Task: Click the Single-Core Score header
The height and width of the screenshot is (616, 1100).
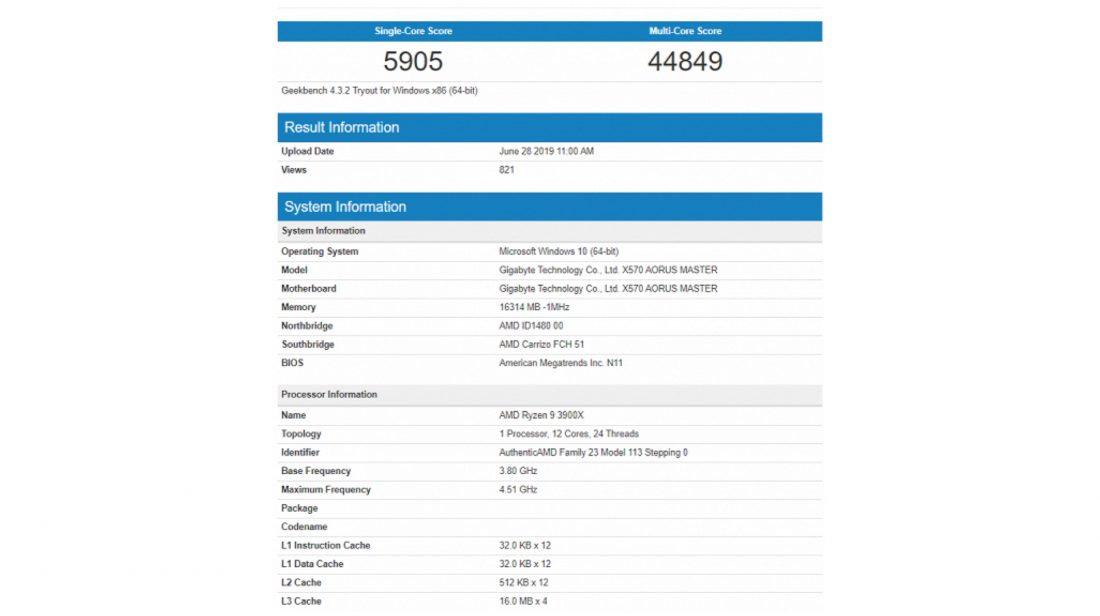Action: [413, 31]
